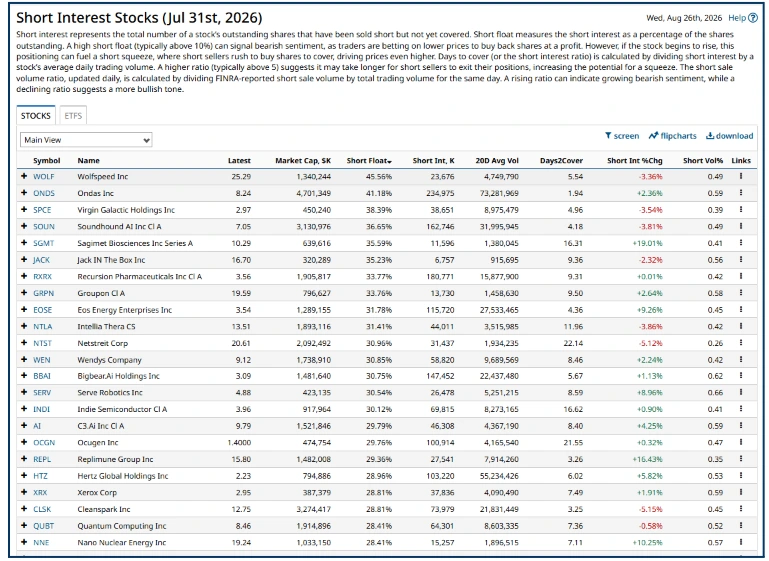Open the SPCE symbol link
The image size is (769, 561).
[42, 210]
